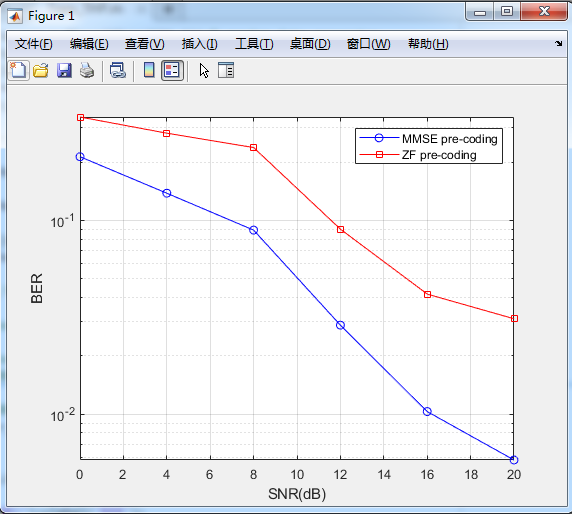This screenshot has width=572, height=514.
Task: Click the dock figure arrow at menu bar end
Action: pos(559,44)
